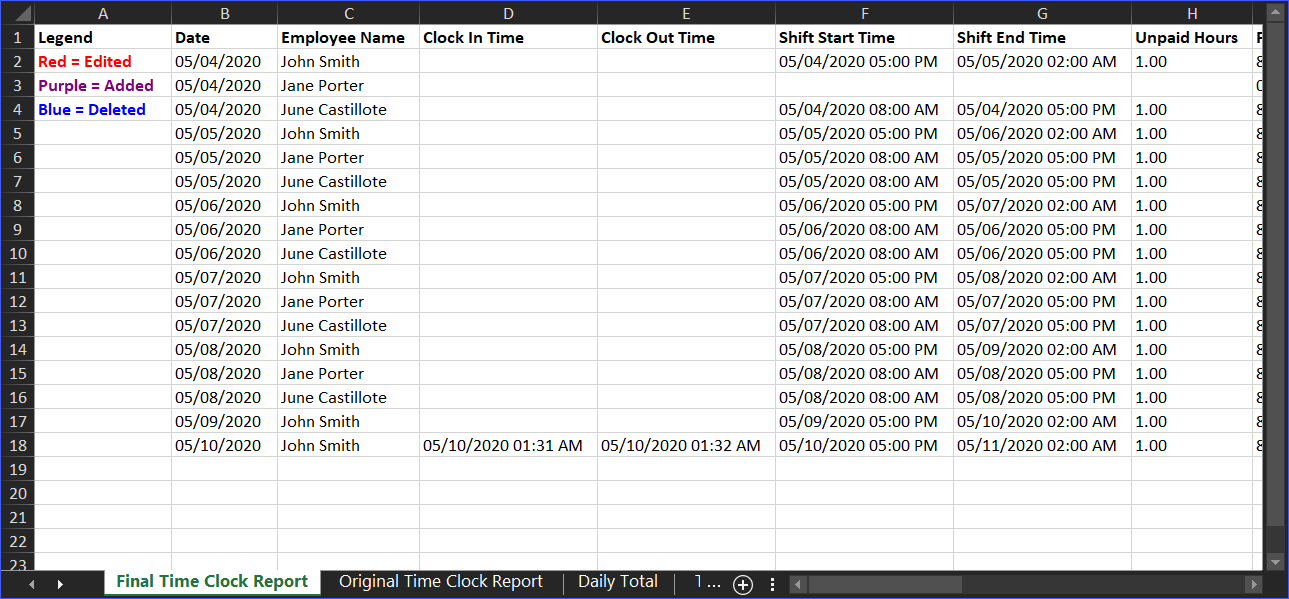
Task: Select row 18 header
Action: (x=18, y=446)
